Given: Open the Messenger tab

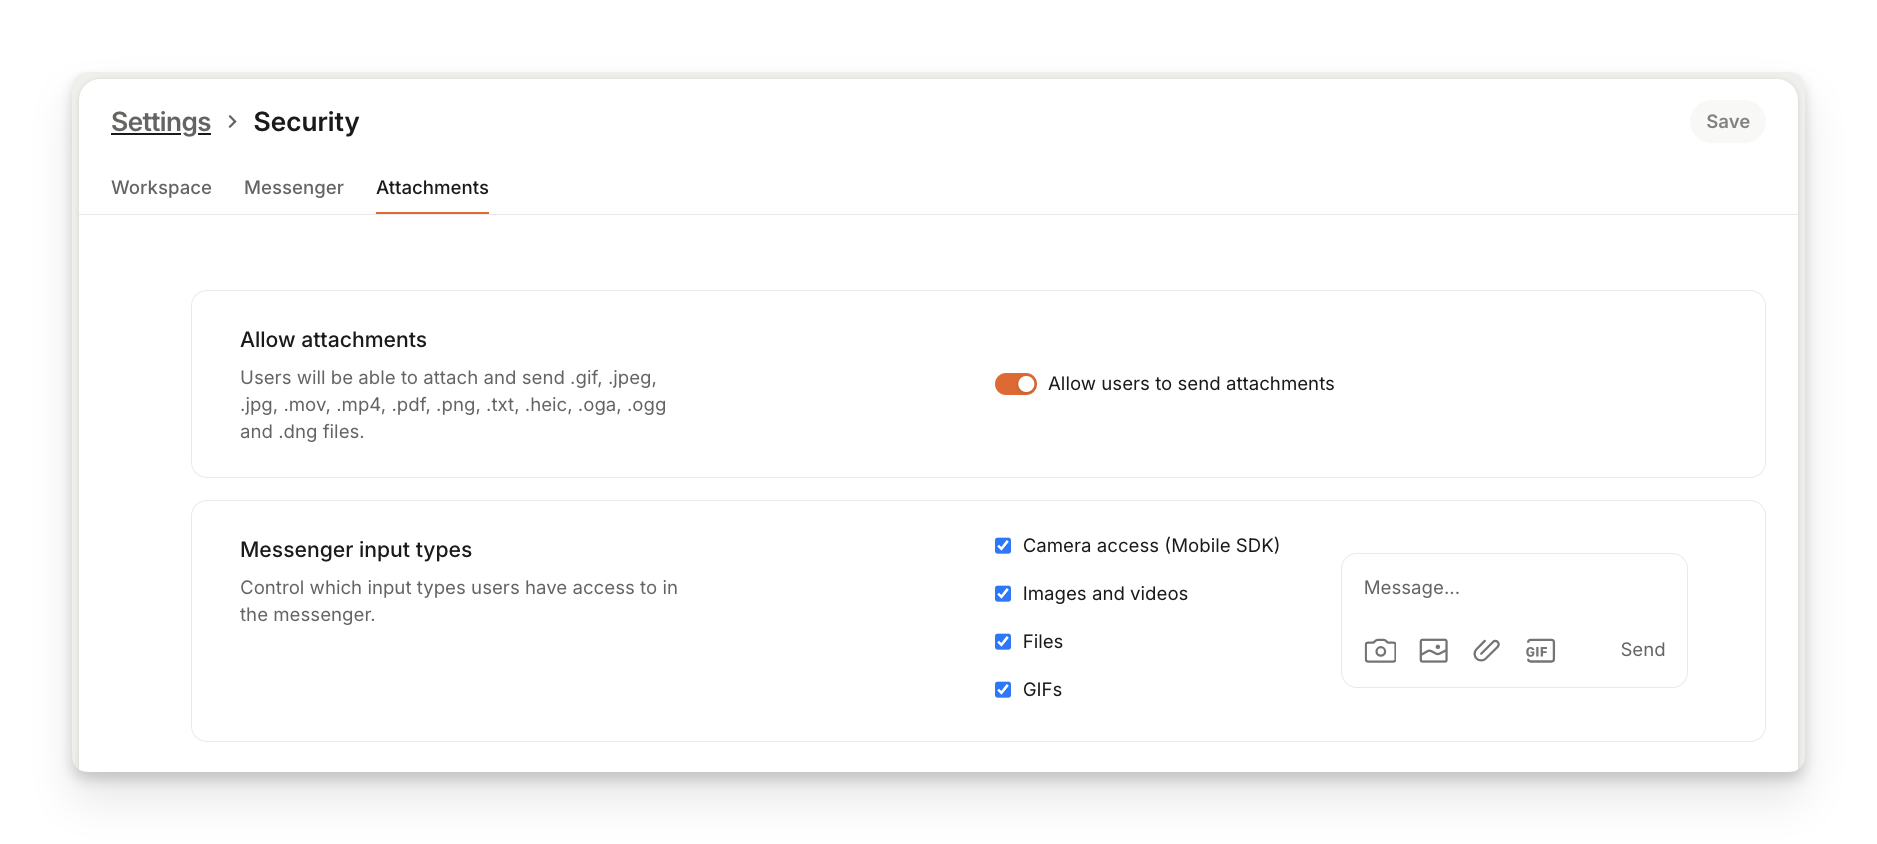Looking at the screenshot, I should pyautogui.click(x=293, y=188).
